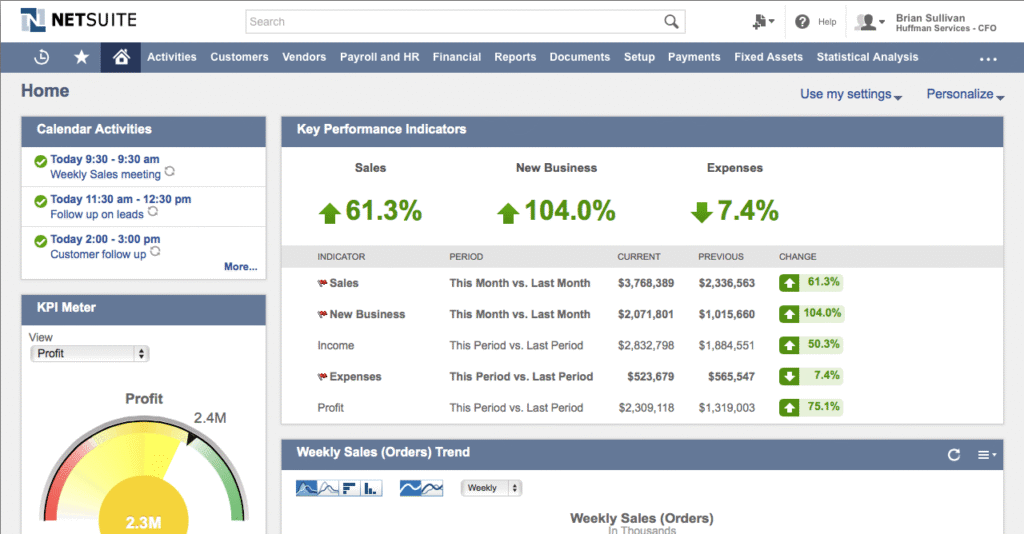Image resolution: width=1024 pixels, height=534 pixels.
Task: Open the Fixed Assets menu
Action: [x=769, y=57]
